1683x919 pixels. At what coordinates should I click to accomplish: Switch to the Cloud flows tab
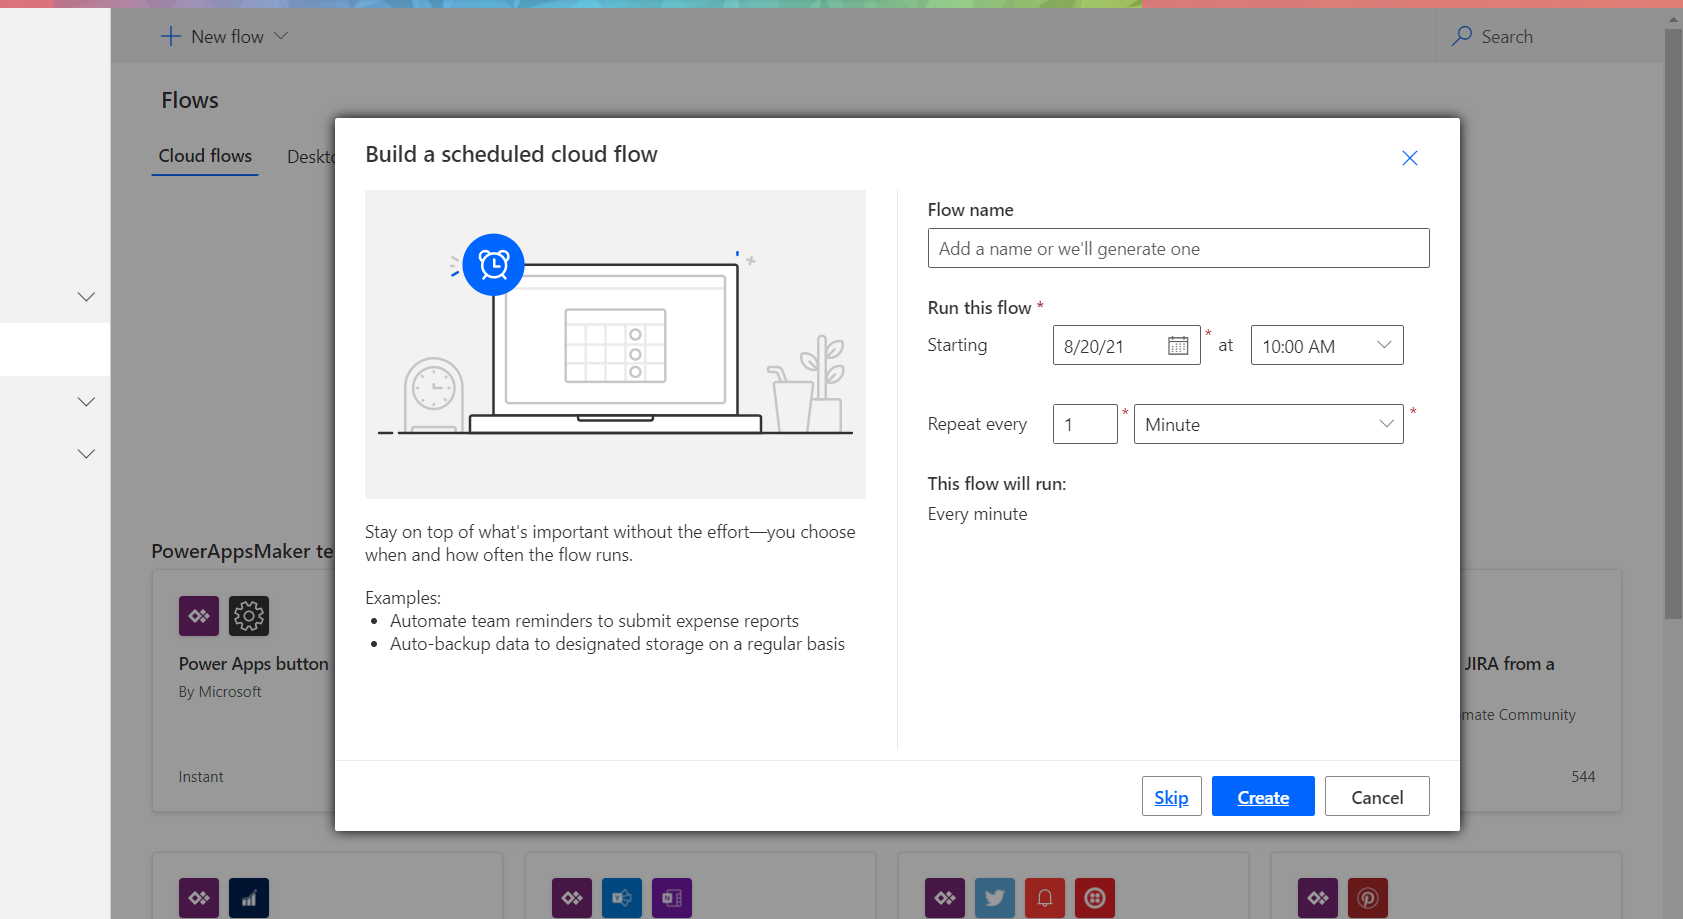[205, 156]
